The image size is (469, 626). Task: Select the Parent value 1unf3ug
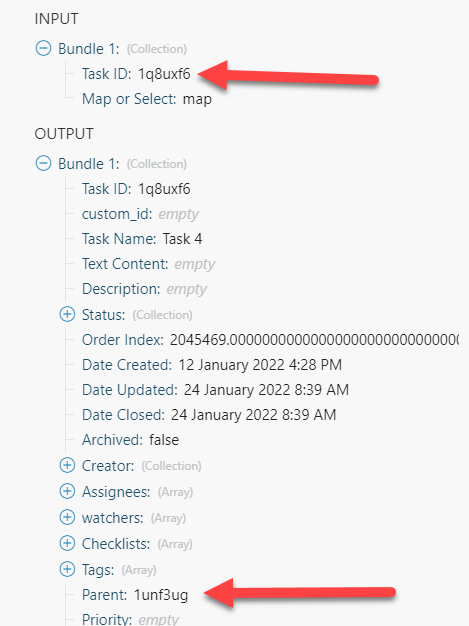161,595
